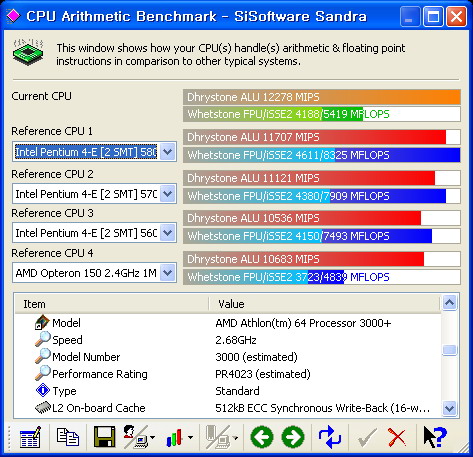Expand the Reference CPU 3 dropdown

pyautogui.click(x=168, y=233)
